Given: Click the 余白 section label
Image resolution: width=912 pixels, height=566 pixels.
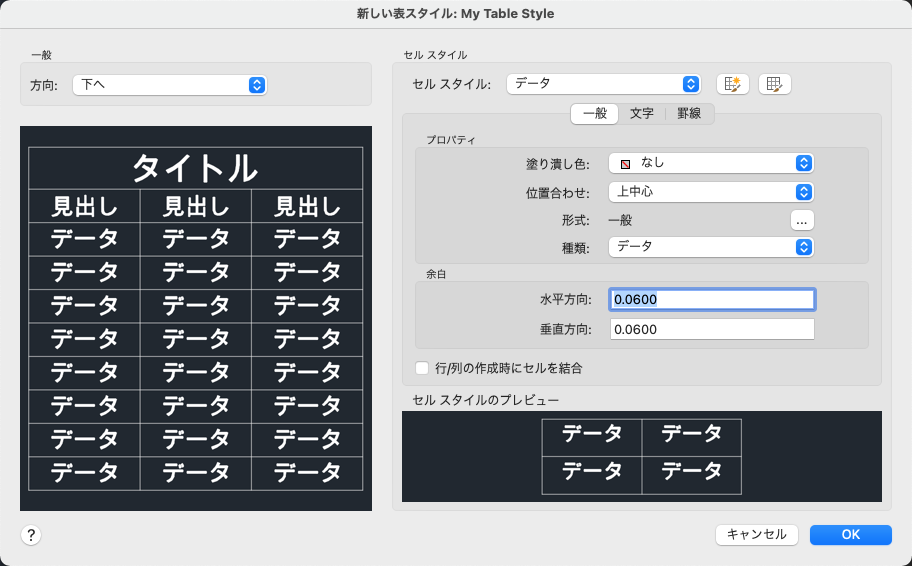Looking at the screenshot, I should (x=436, y=275).
